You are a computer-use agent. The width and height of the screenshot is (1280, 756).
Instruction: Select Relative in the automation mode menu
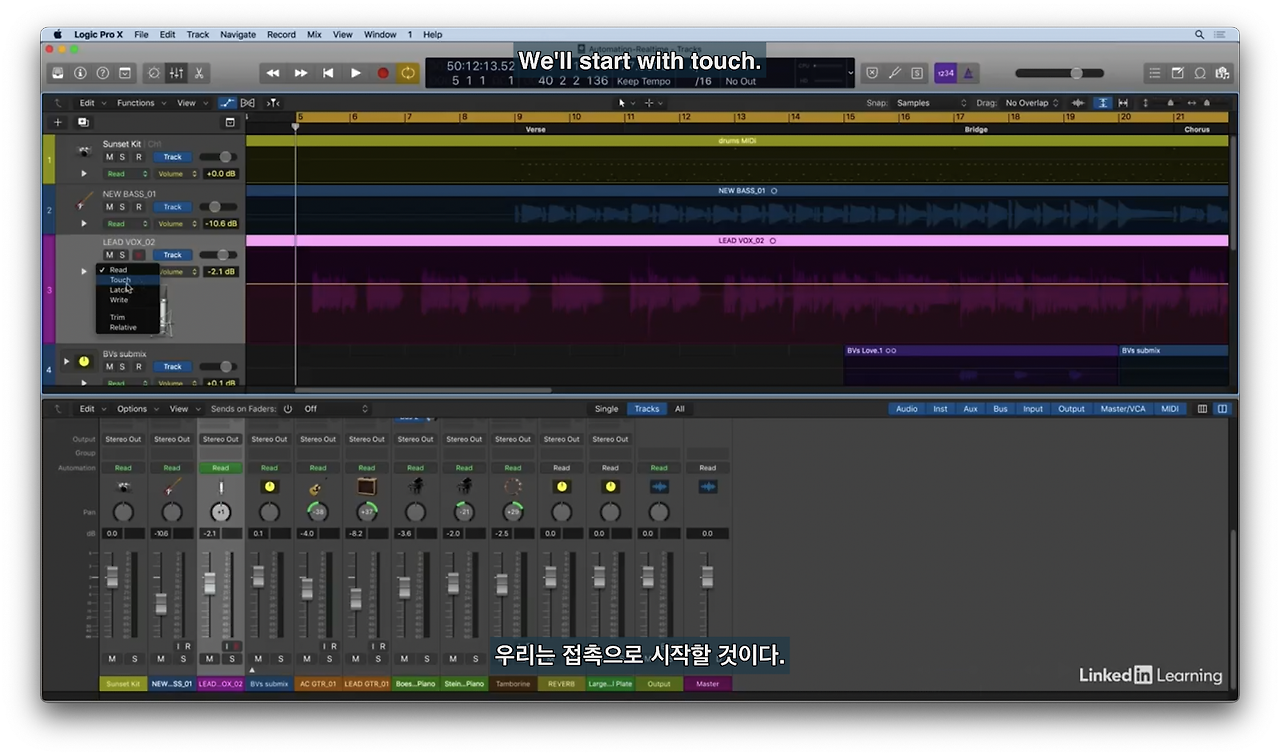coord(127,327)
